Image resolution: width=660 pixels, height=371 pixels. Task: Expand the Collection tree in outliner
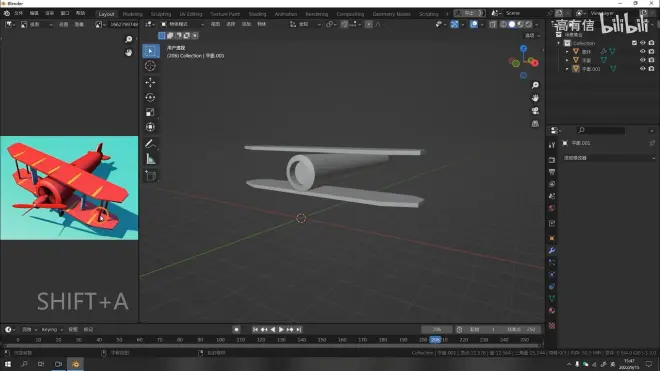(559, 43)
